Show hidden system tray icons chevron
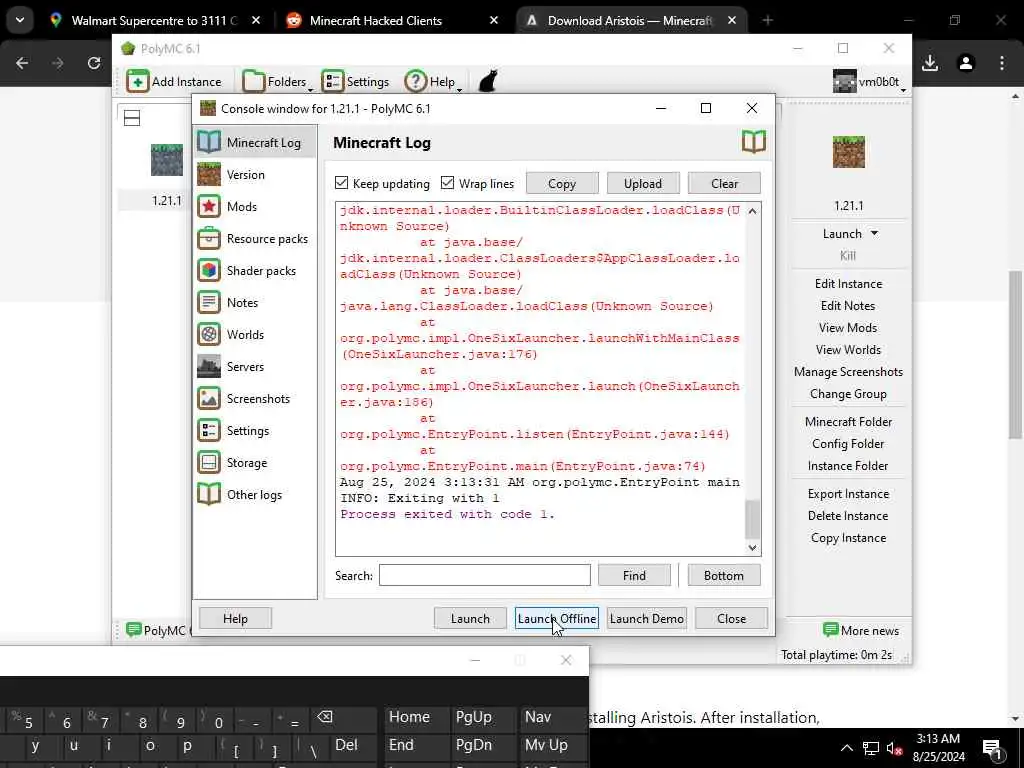1024x768 pixels. pyautogui.click(x=846, y=748)
